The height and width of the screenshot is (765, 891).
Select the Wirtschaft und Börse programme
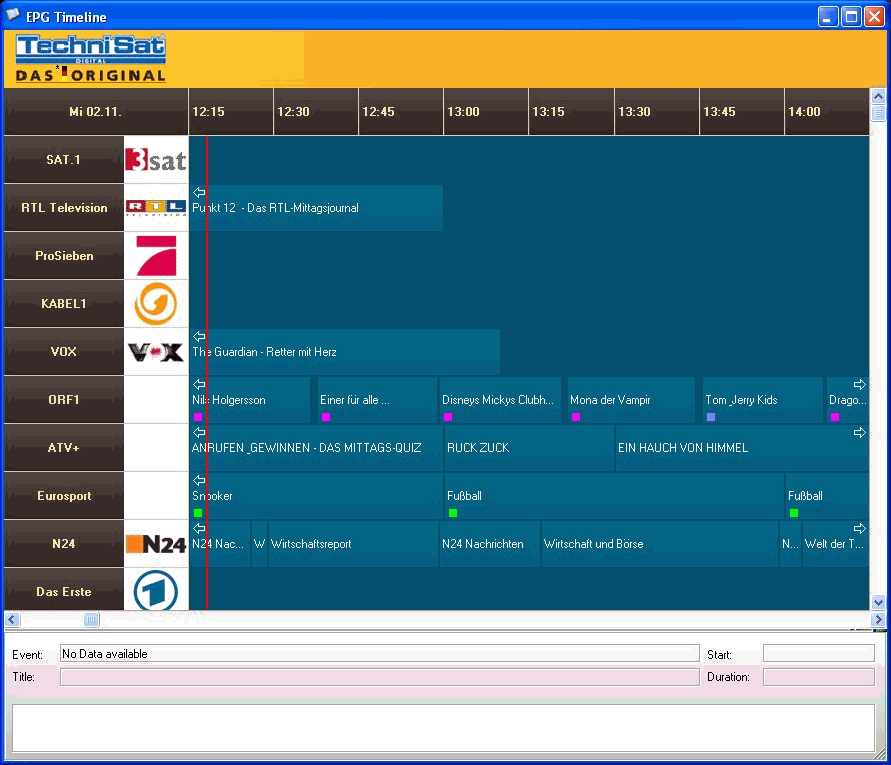[x=660, y=544]
